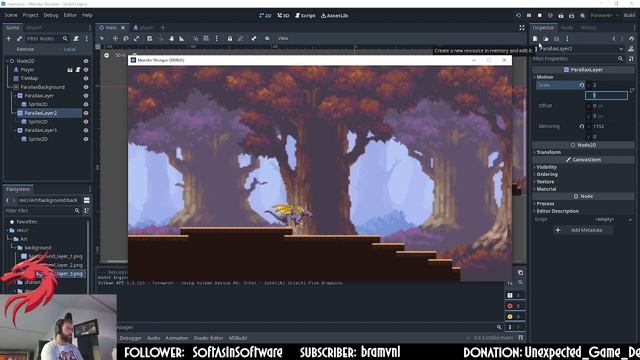
Task: Toggle visibility of ParallaxBackground node
Action: (86, 87)
